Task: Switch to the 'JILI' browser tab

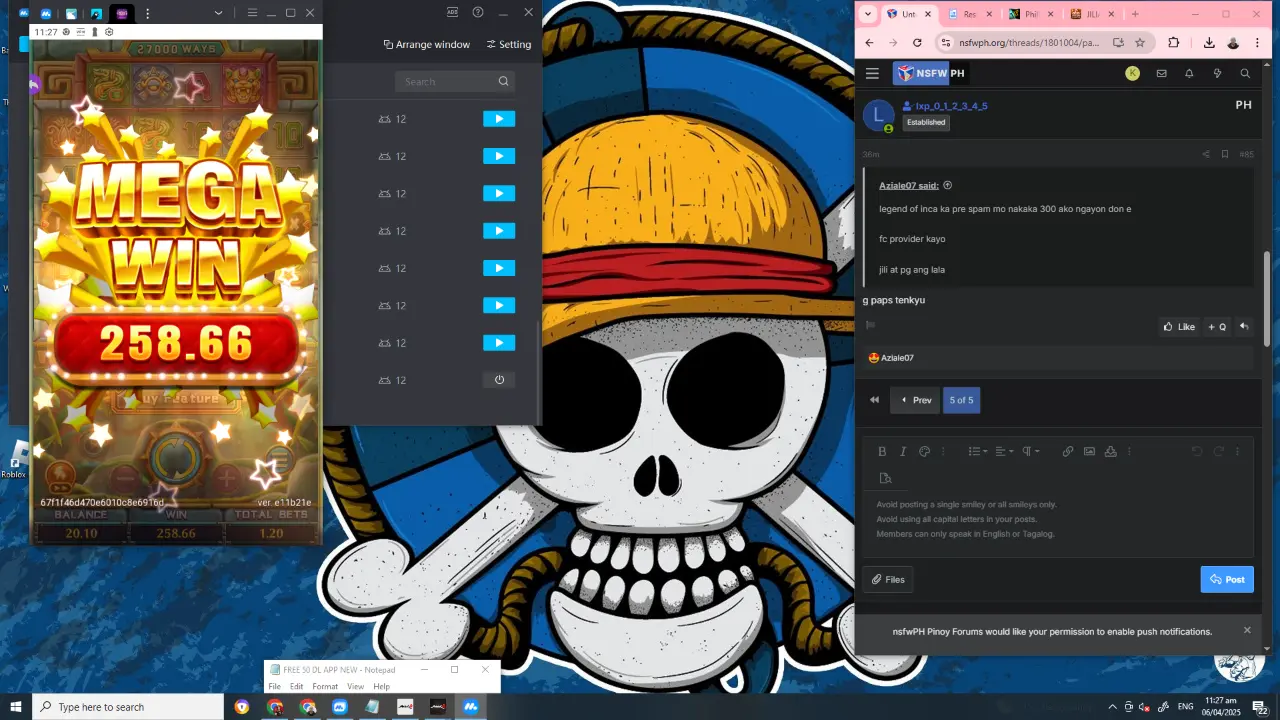Action: tap(1089, 14)
